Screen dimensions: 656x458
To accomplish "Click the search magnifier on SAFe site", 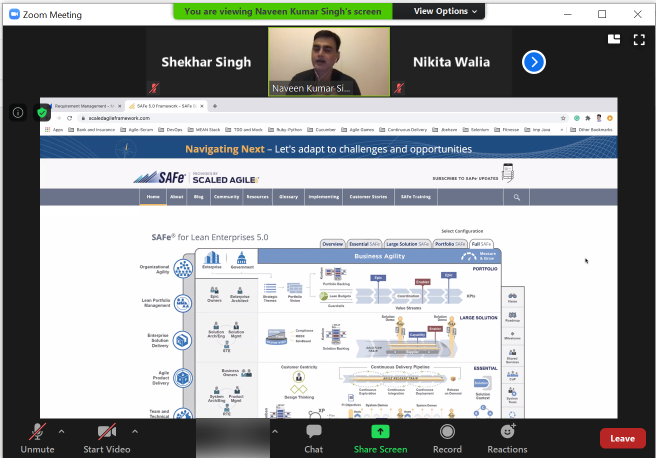I will click(x=517, y=197).
